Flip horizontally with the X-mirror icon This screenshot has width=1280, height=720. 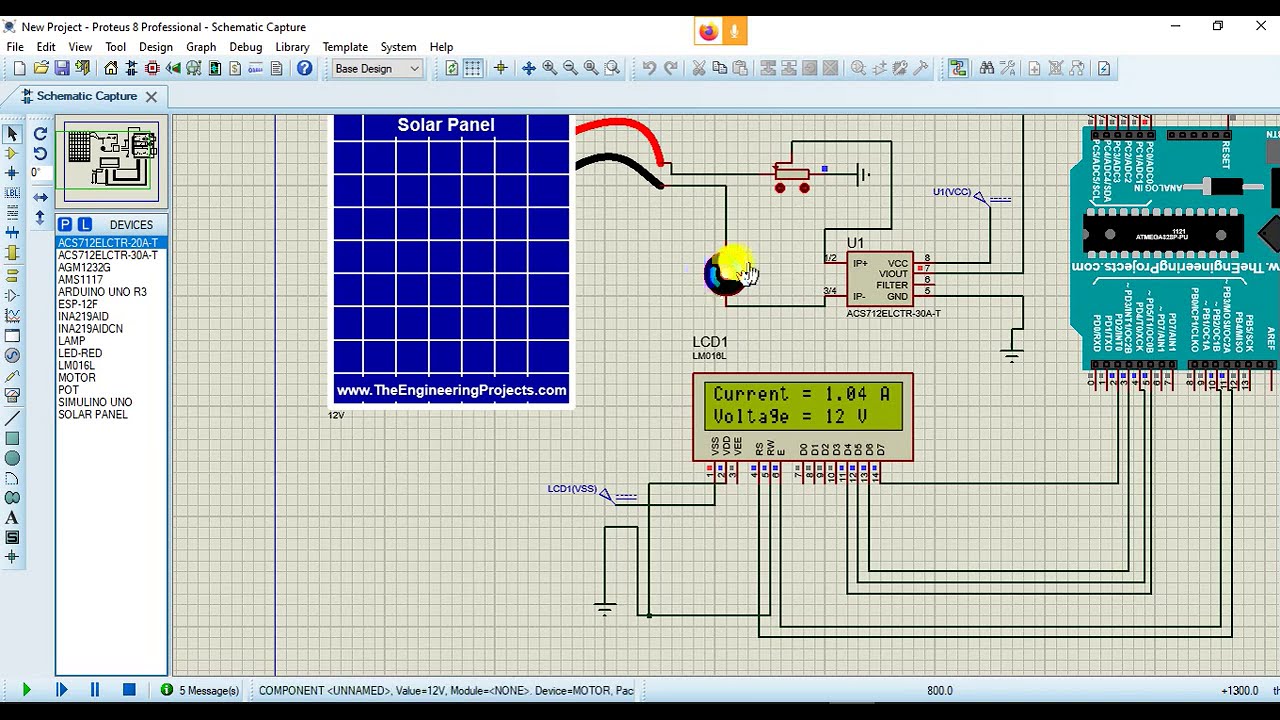(x=40, y=197)
